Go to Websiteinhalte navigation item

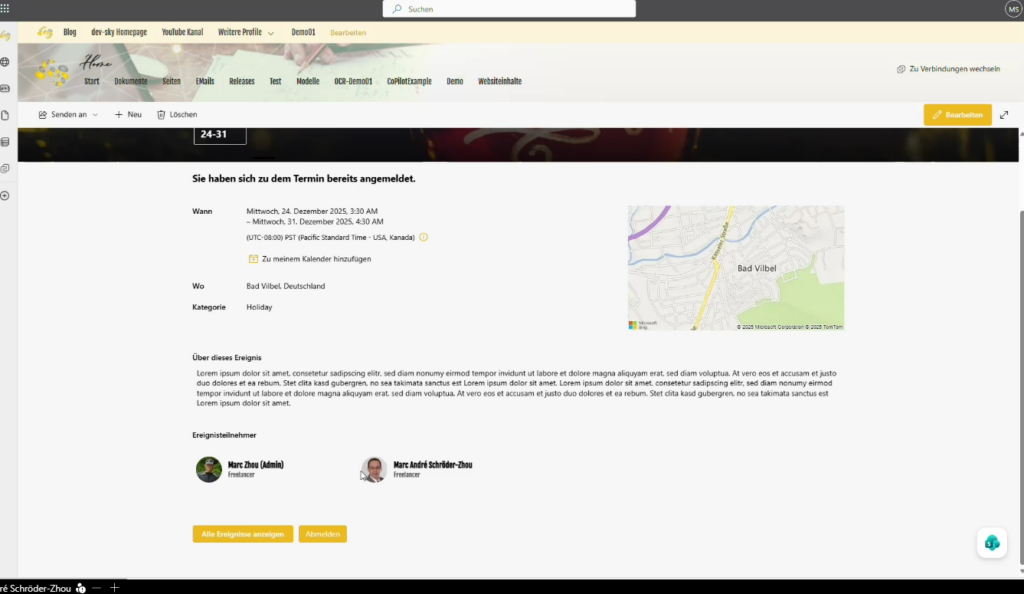[x=500, y=82]
